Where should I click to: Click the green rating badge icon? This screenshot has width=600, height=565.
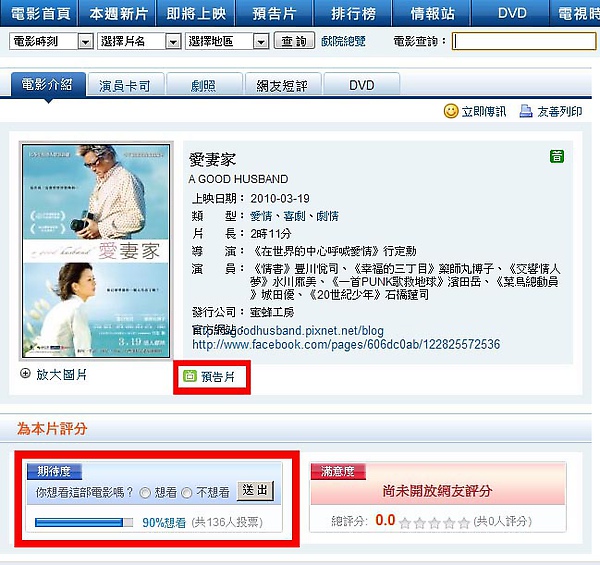tap(557, 156)
